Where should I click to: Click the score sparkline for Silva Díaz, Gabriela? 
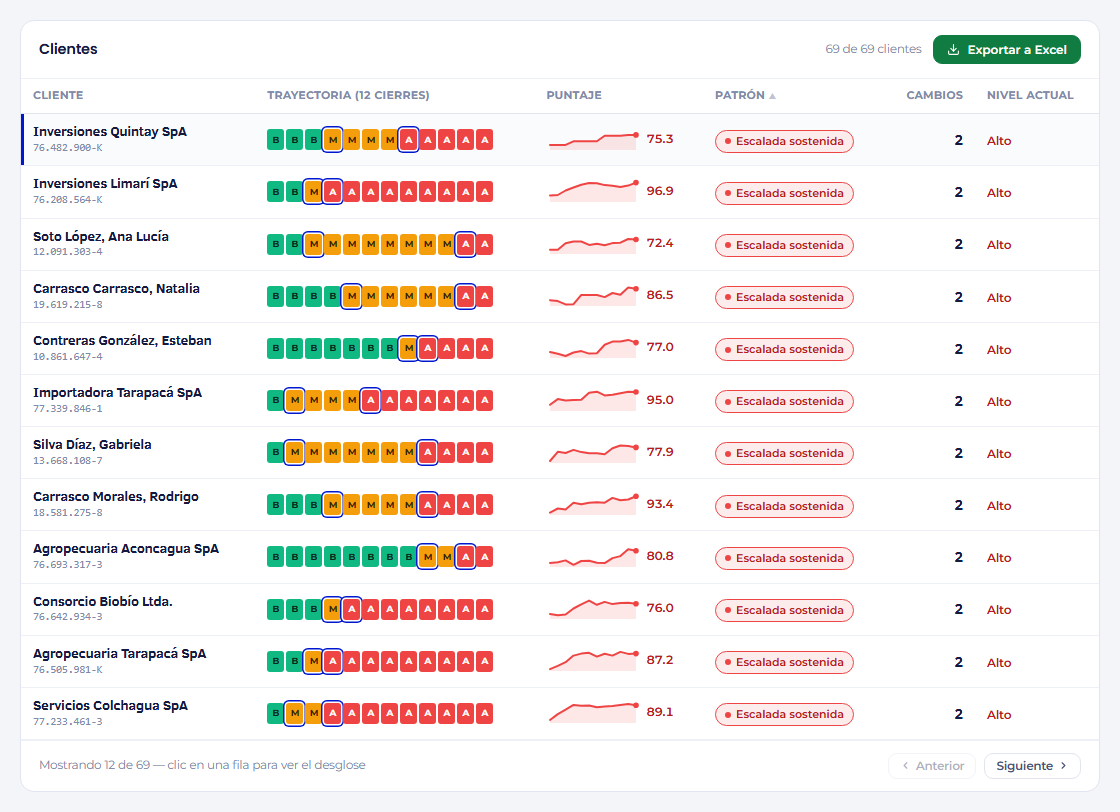593,453
